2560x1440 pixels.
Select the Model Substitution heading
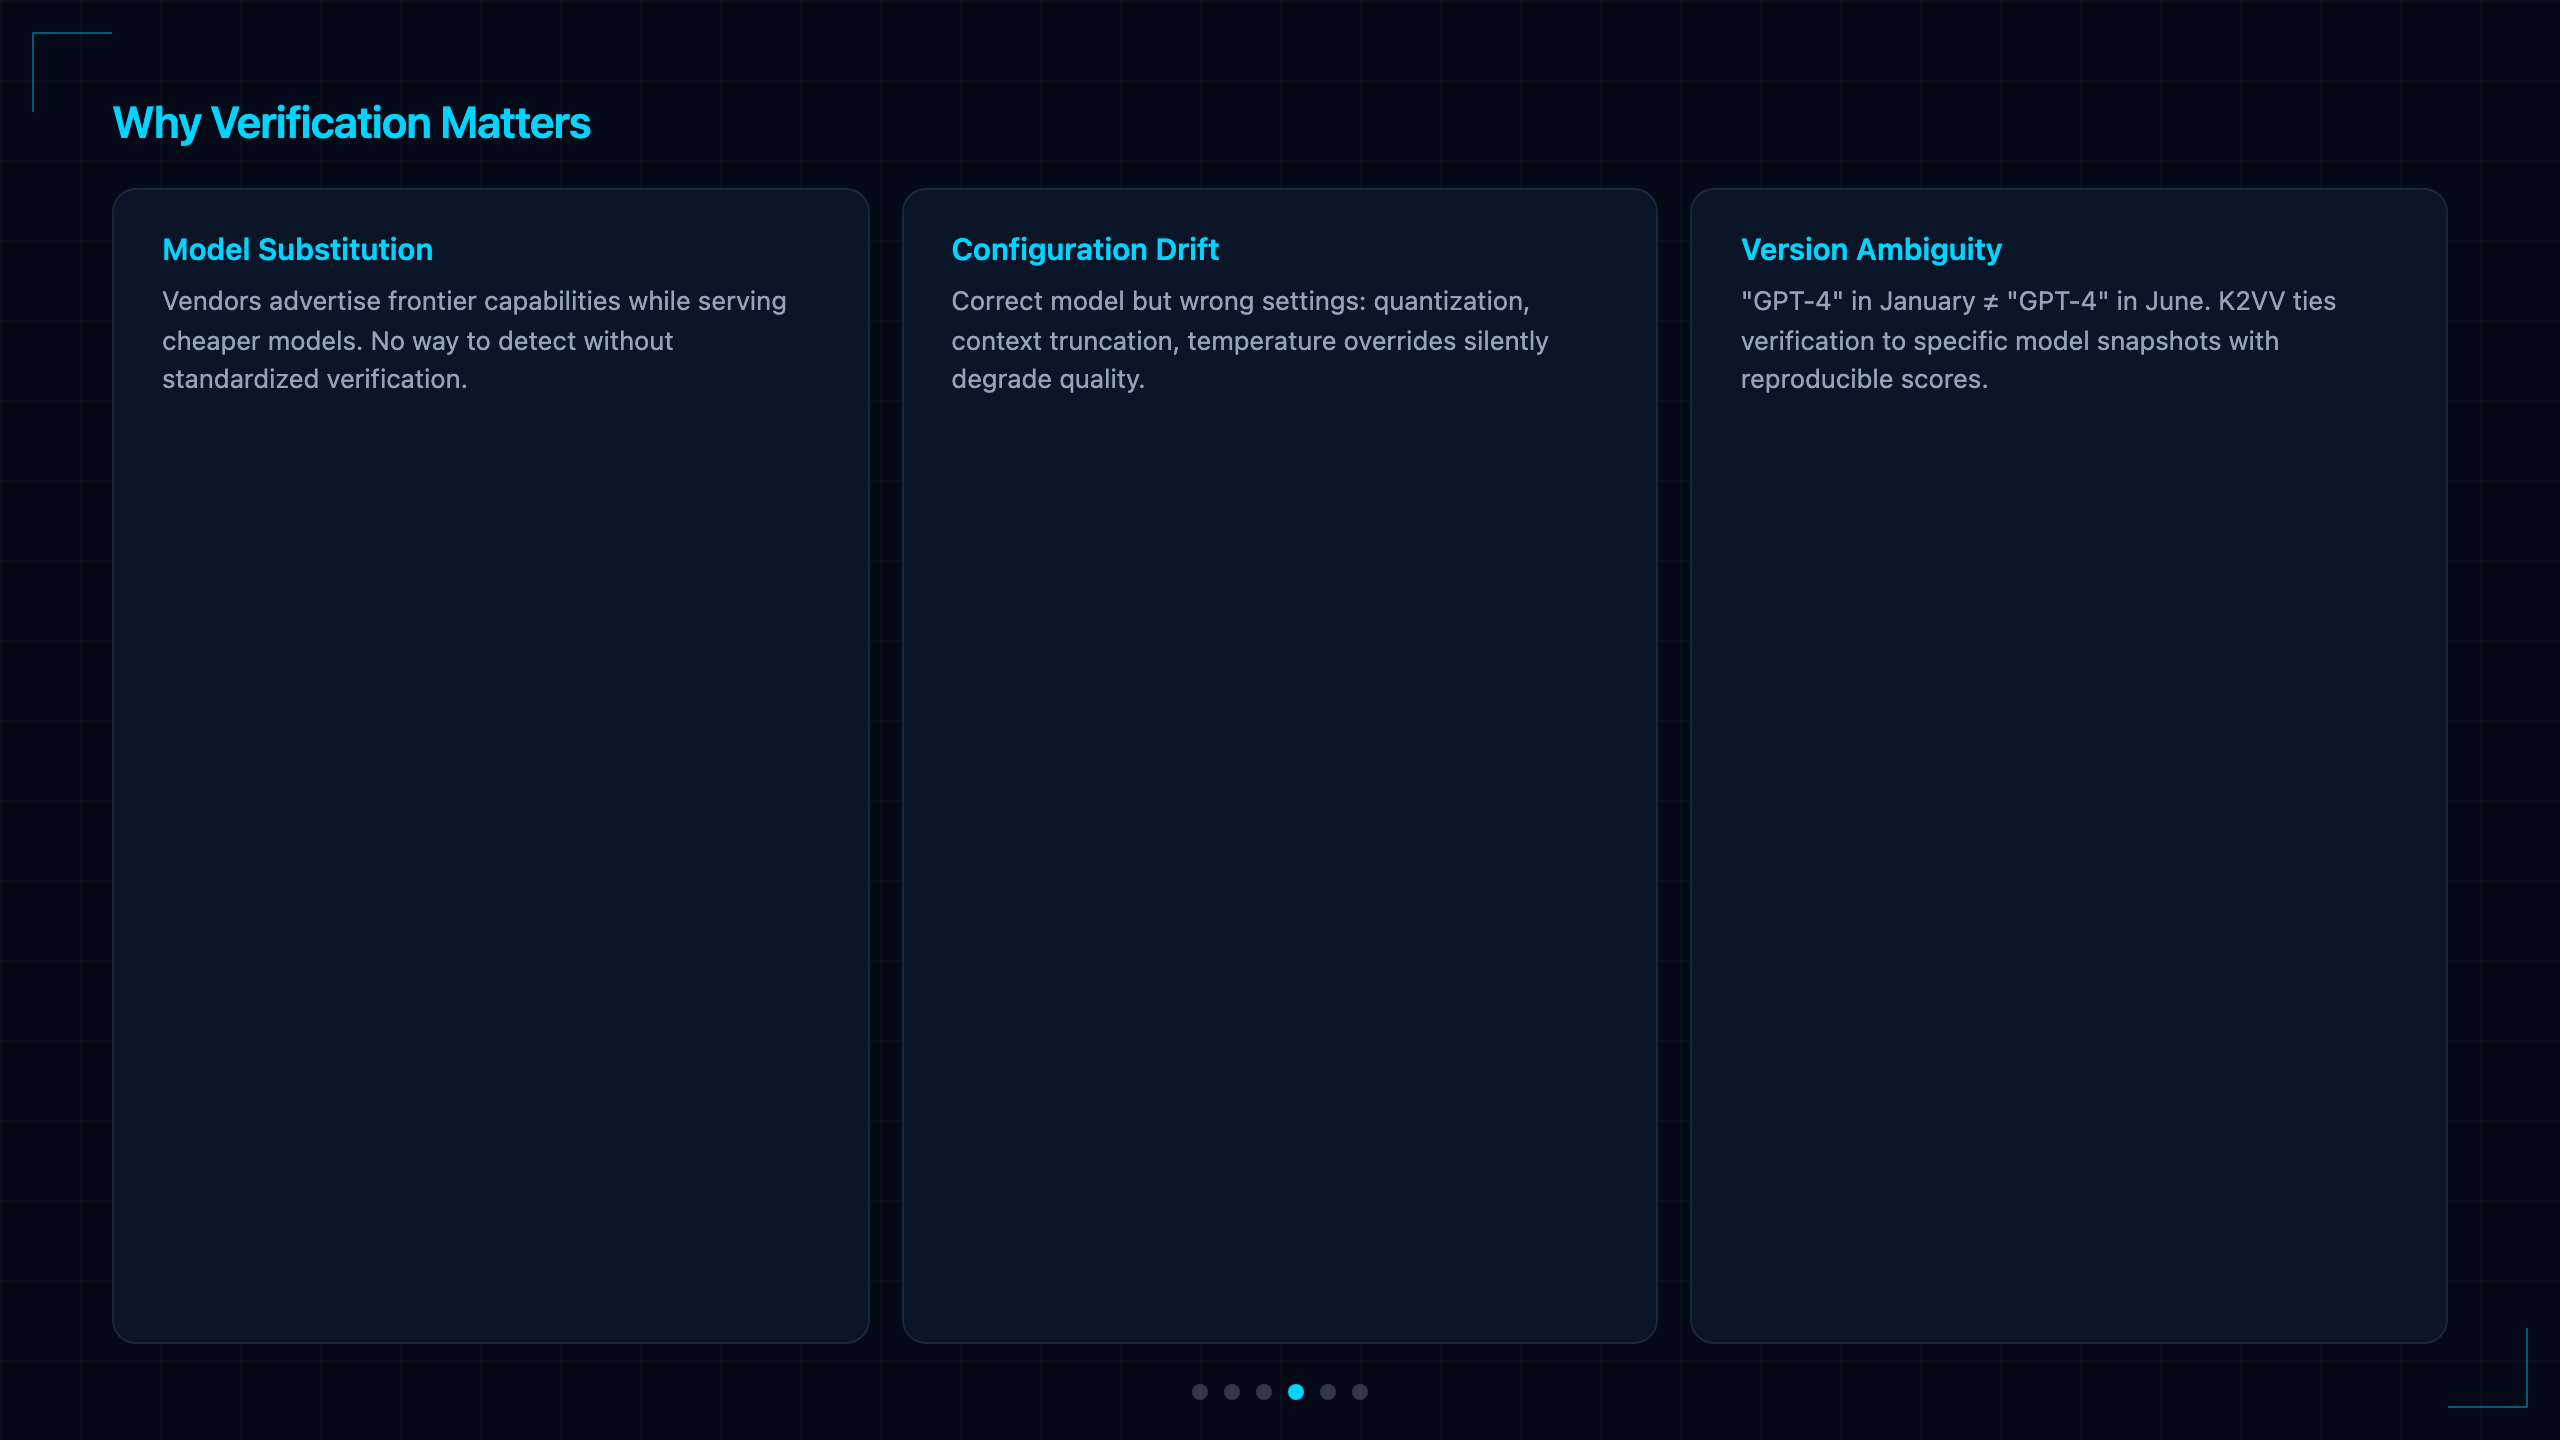[x=298, y=249]
